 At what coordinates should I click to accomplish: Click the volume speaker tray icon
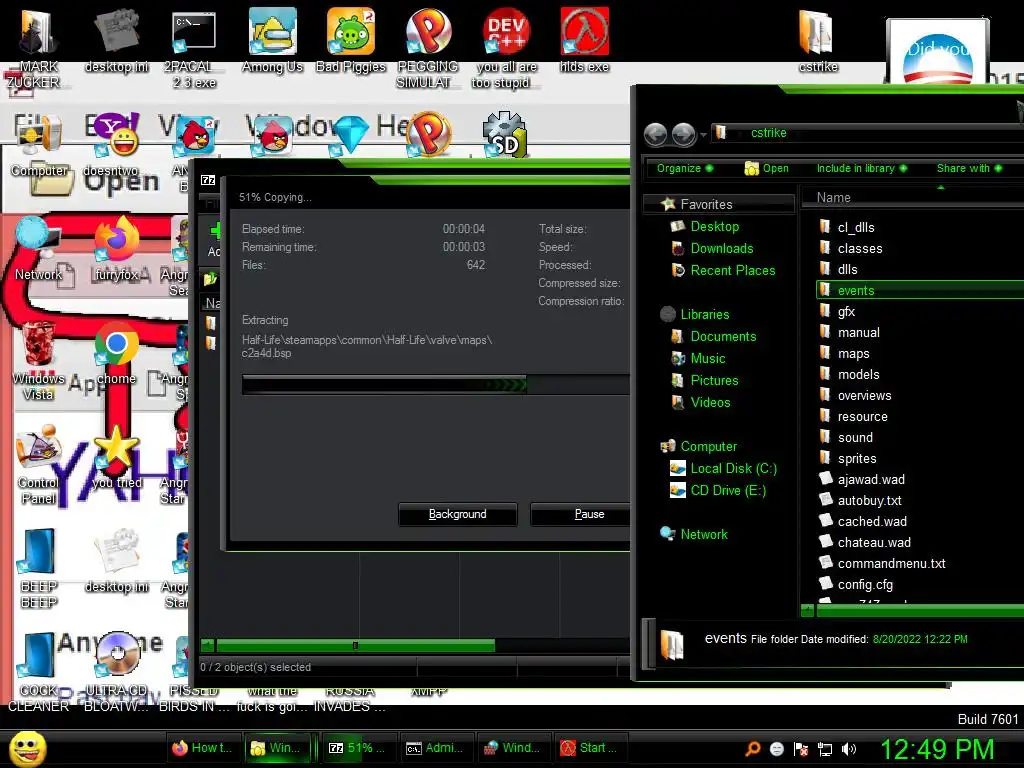(x=849, y=749)
